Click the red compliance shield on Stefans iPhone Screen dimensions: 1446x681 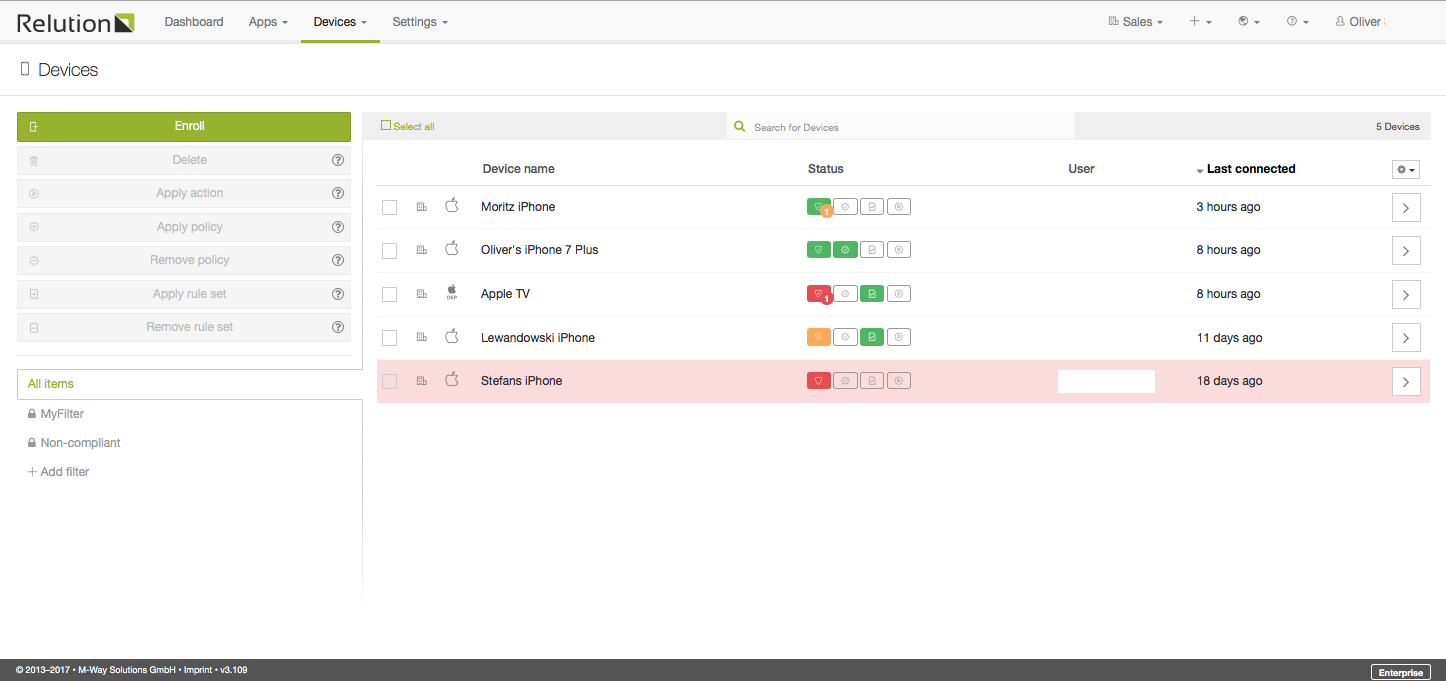(x=818, y=381)
